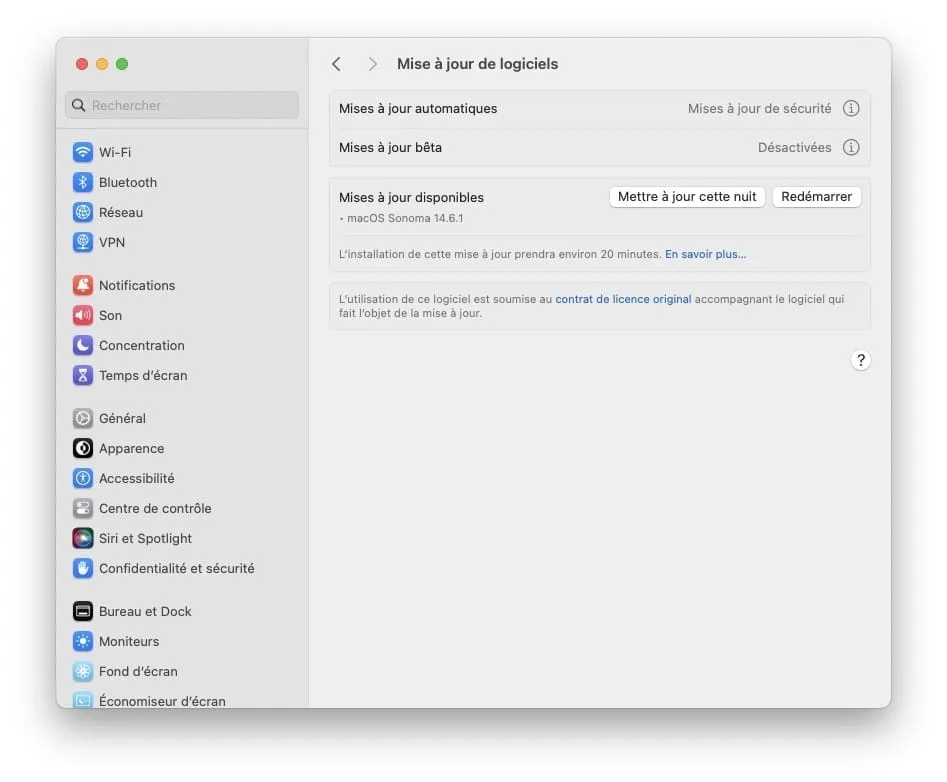
Task: Open Notifications settings
Action: [135, 285]
